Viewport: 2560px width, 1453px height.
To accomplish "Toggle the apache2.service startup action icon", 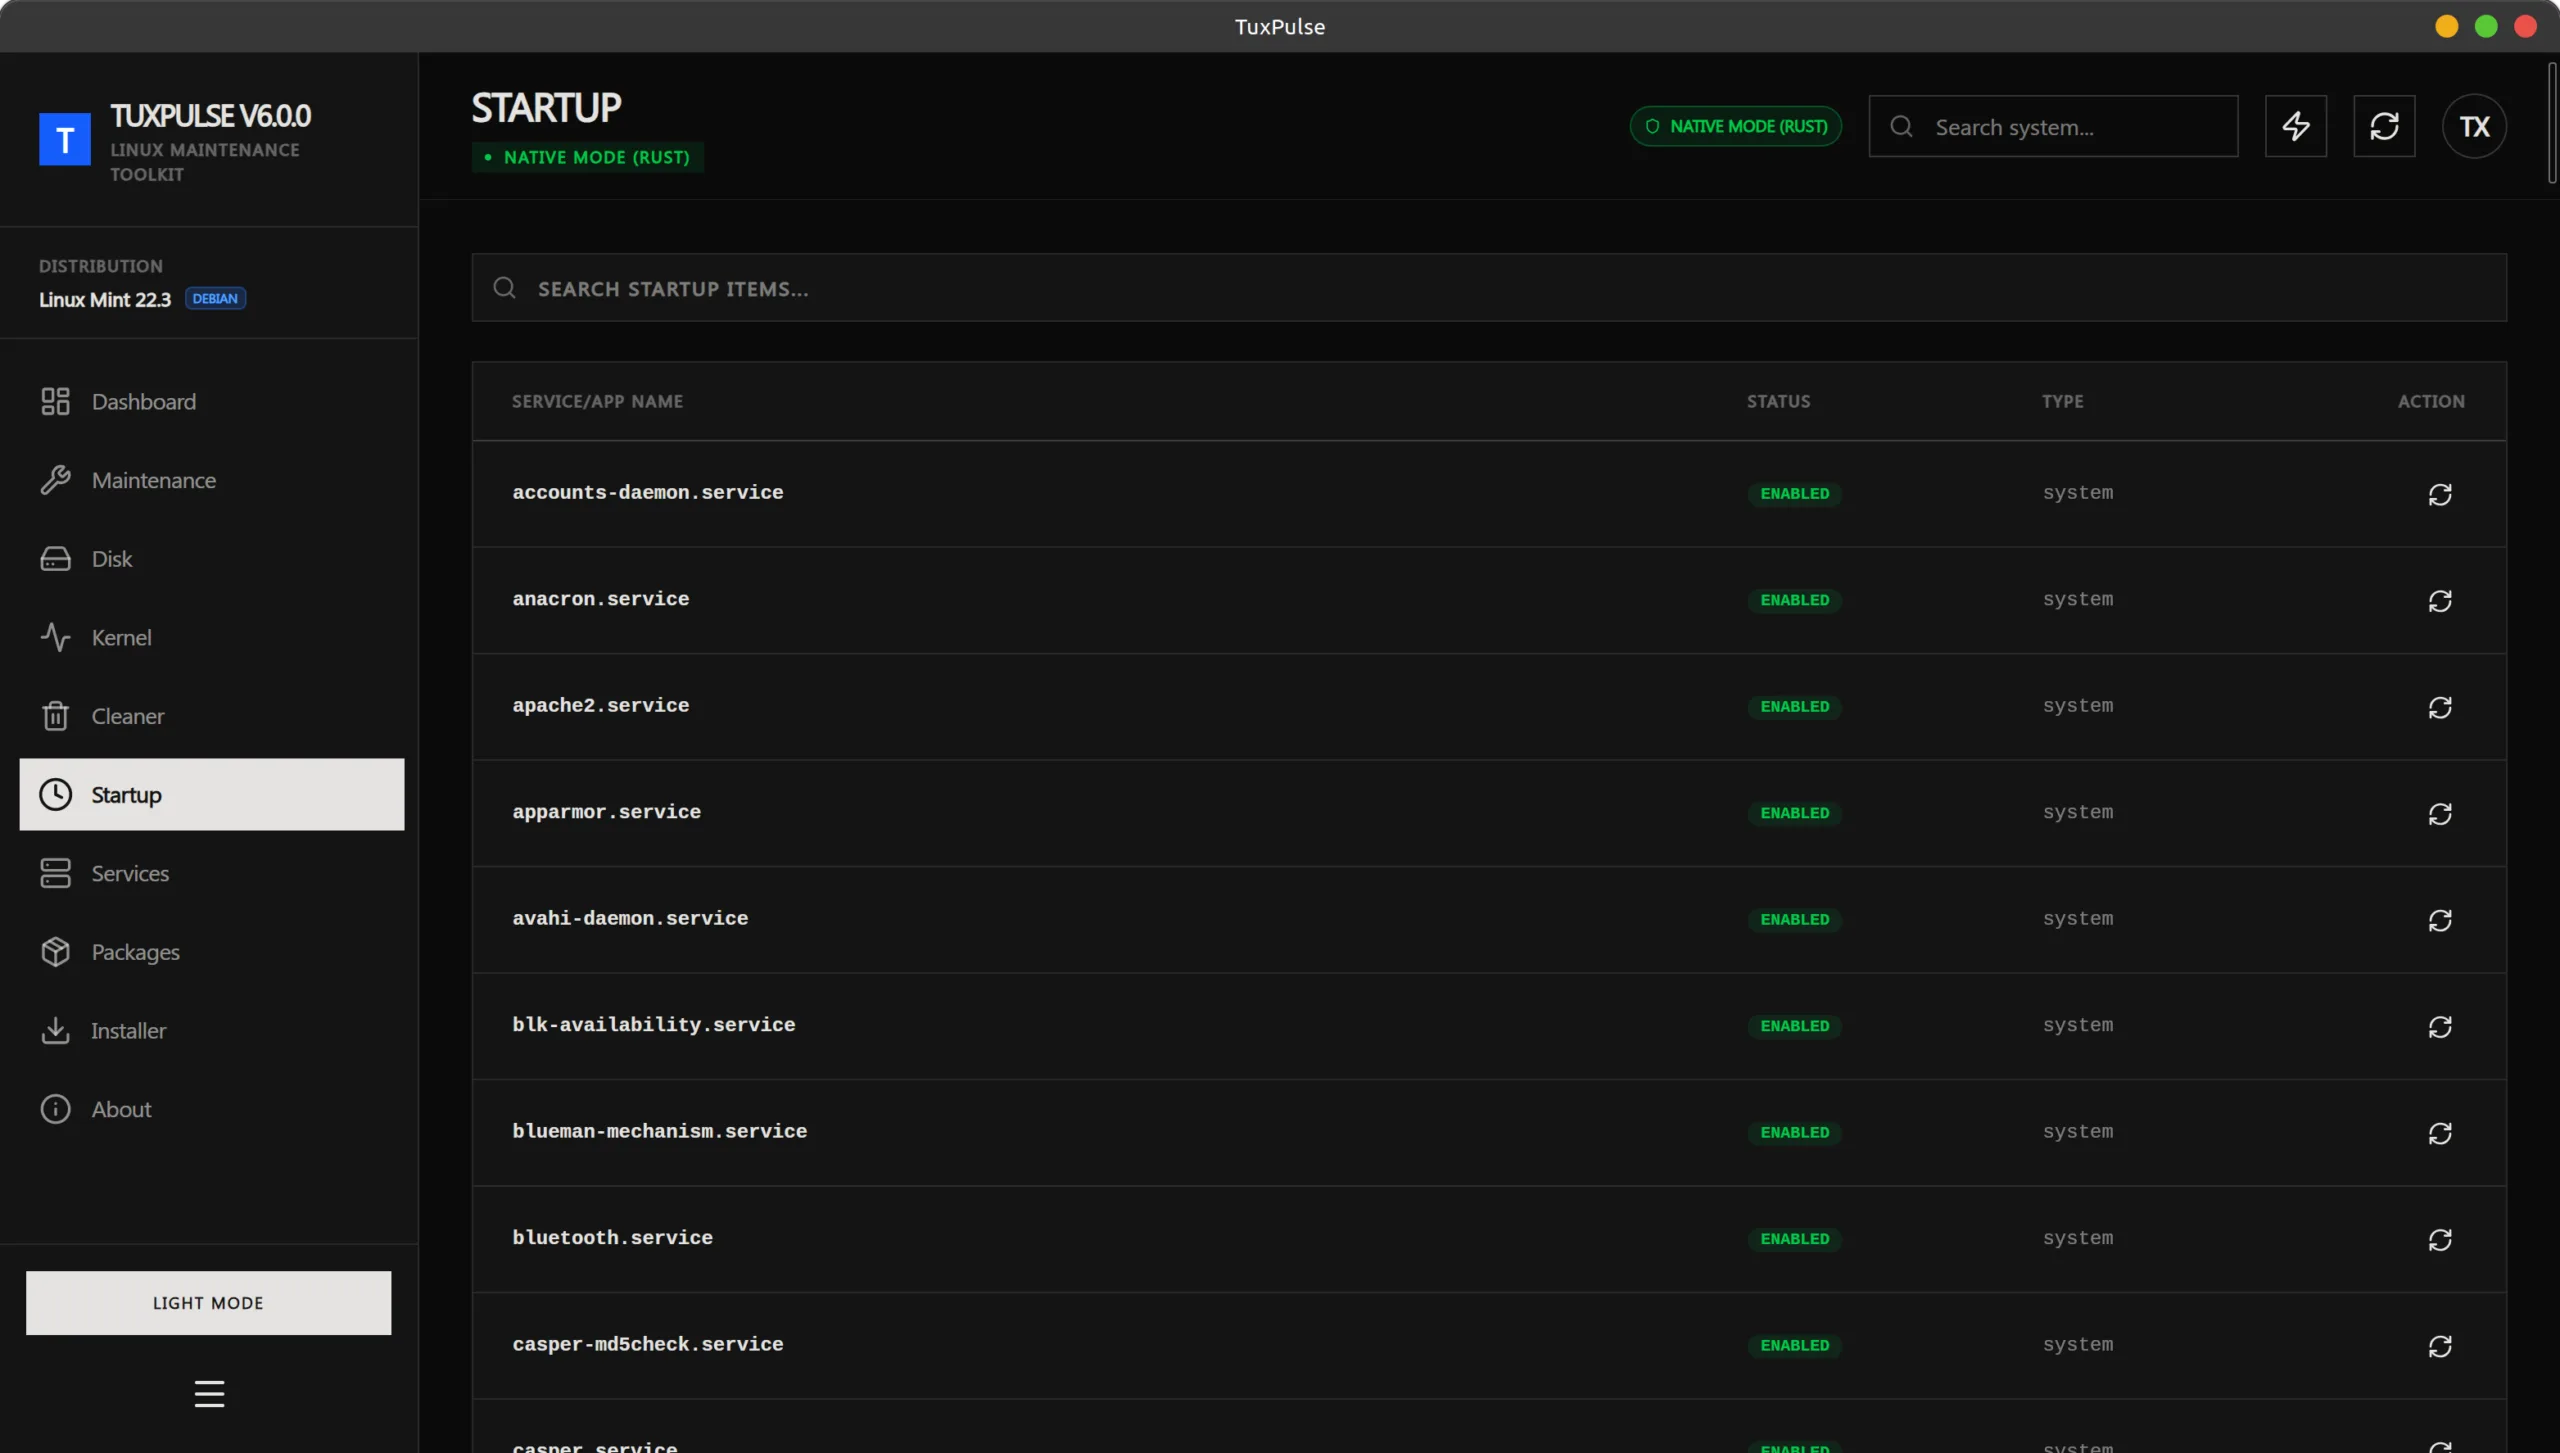I will 2440,707.
